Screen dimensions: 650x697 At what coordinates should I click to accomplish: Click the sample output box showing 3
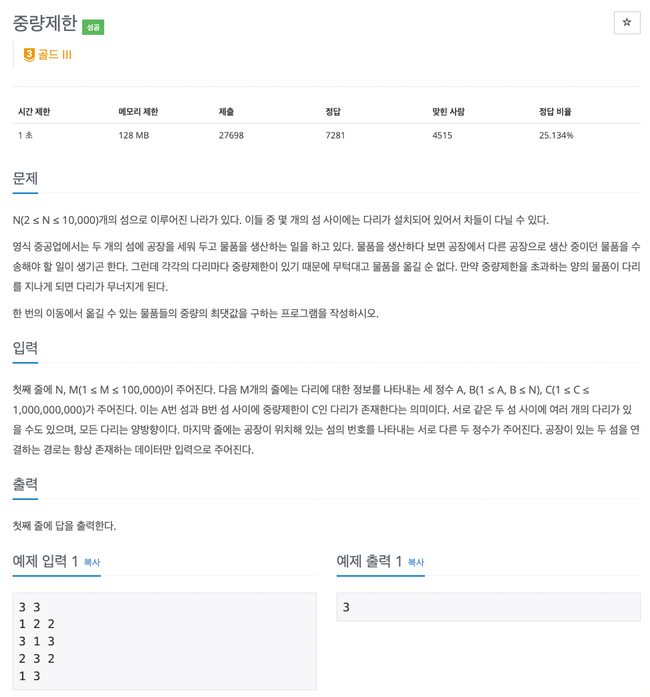tap(488, 607)
